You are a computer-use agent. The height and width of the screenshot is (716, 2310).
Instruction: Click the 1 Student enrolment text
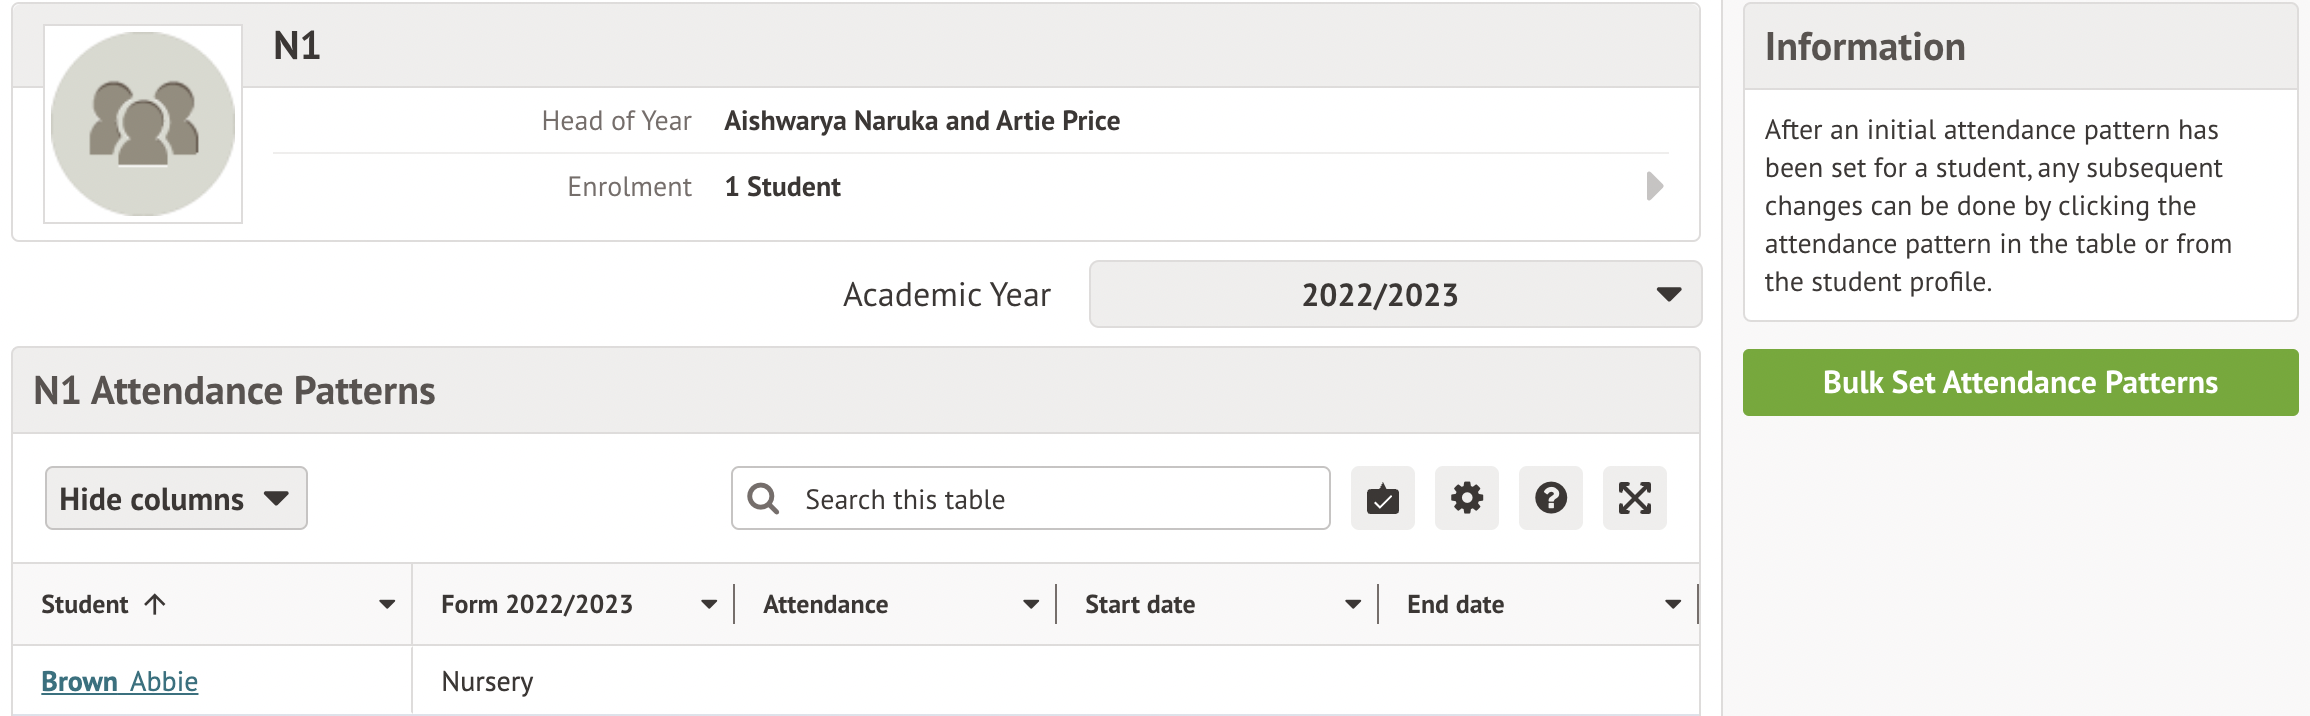782,187
